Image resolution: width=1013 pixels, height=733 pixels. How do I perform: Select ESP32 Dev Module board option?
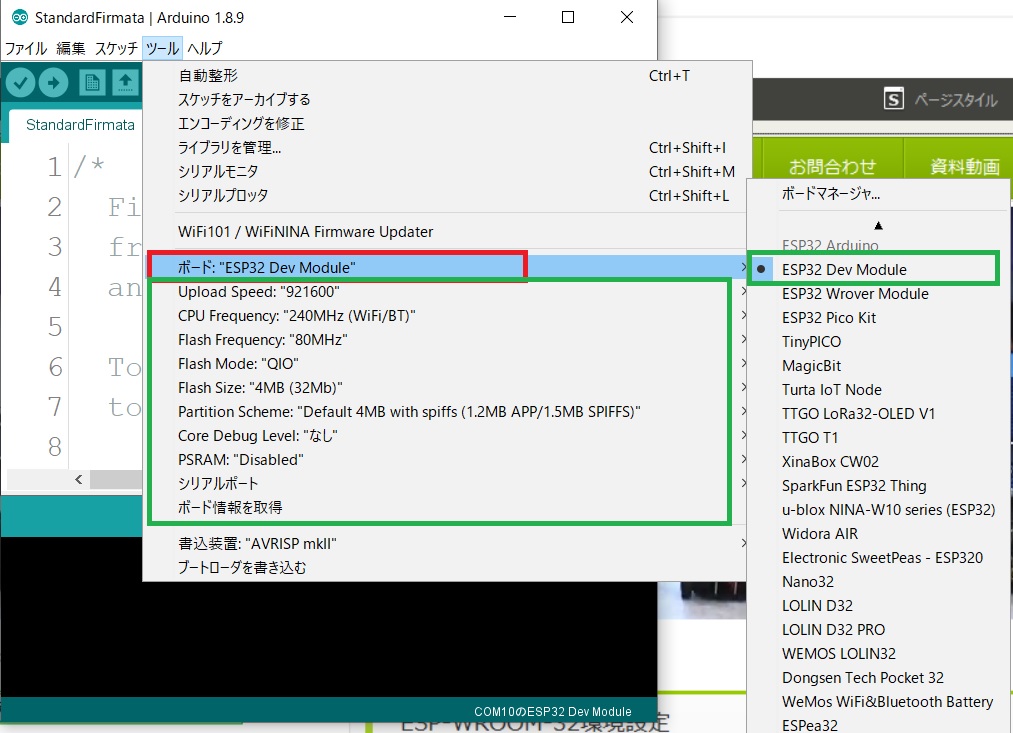coord(879,269)
